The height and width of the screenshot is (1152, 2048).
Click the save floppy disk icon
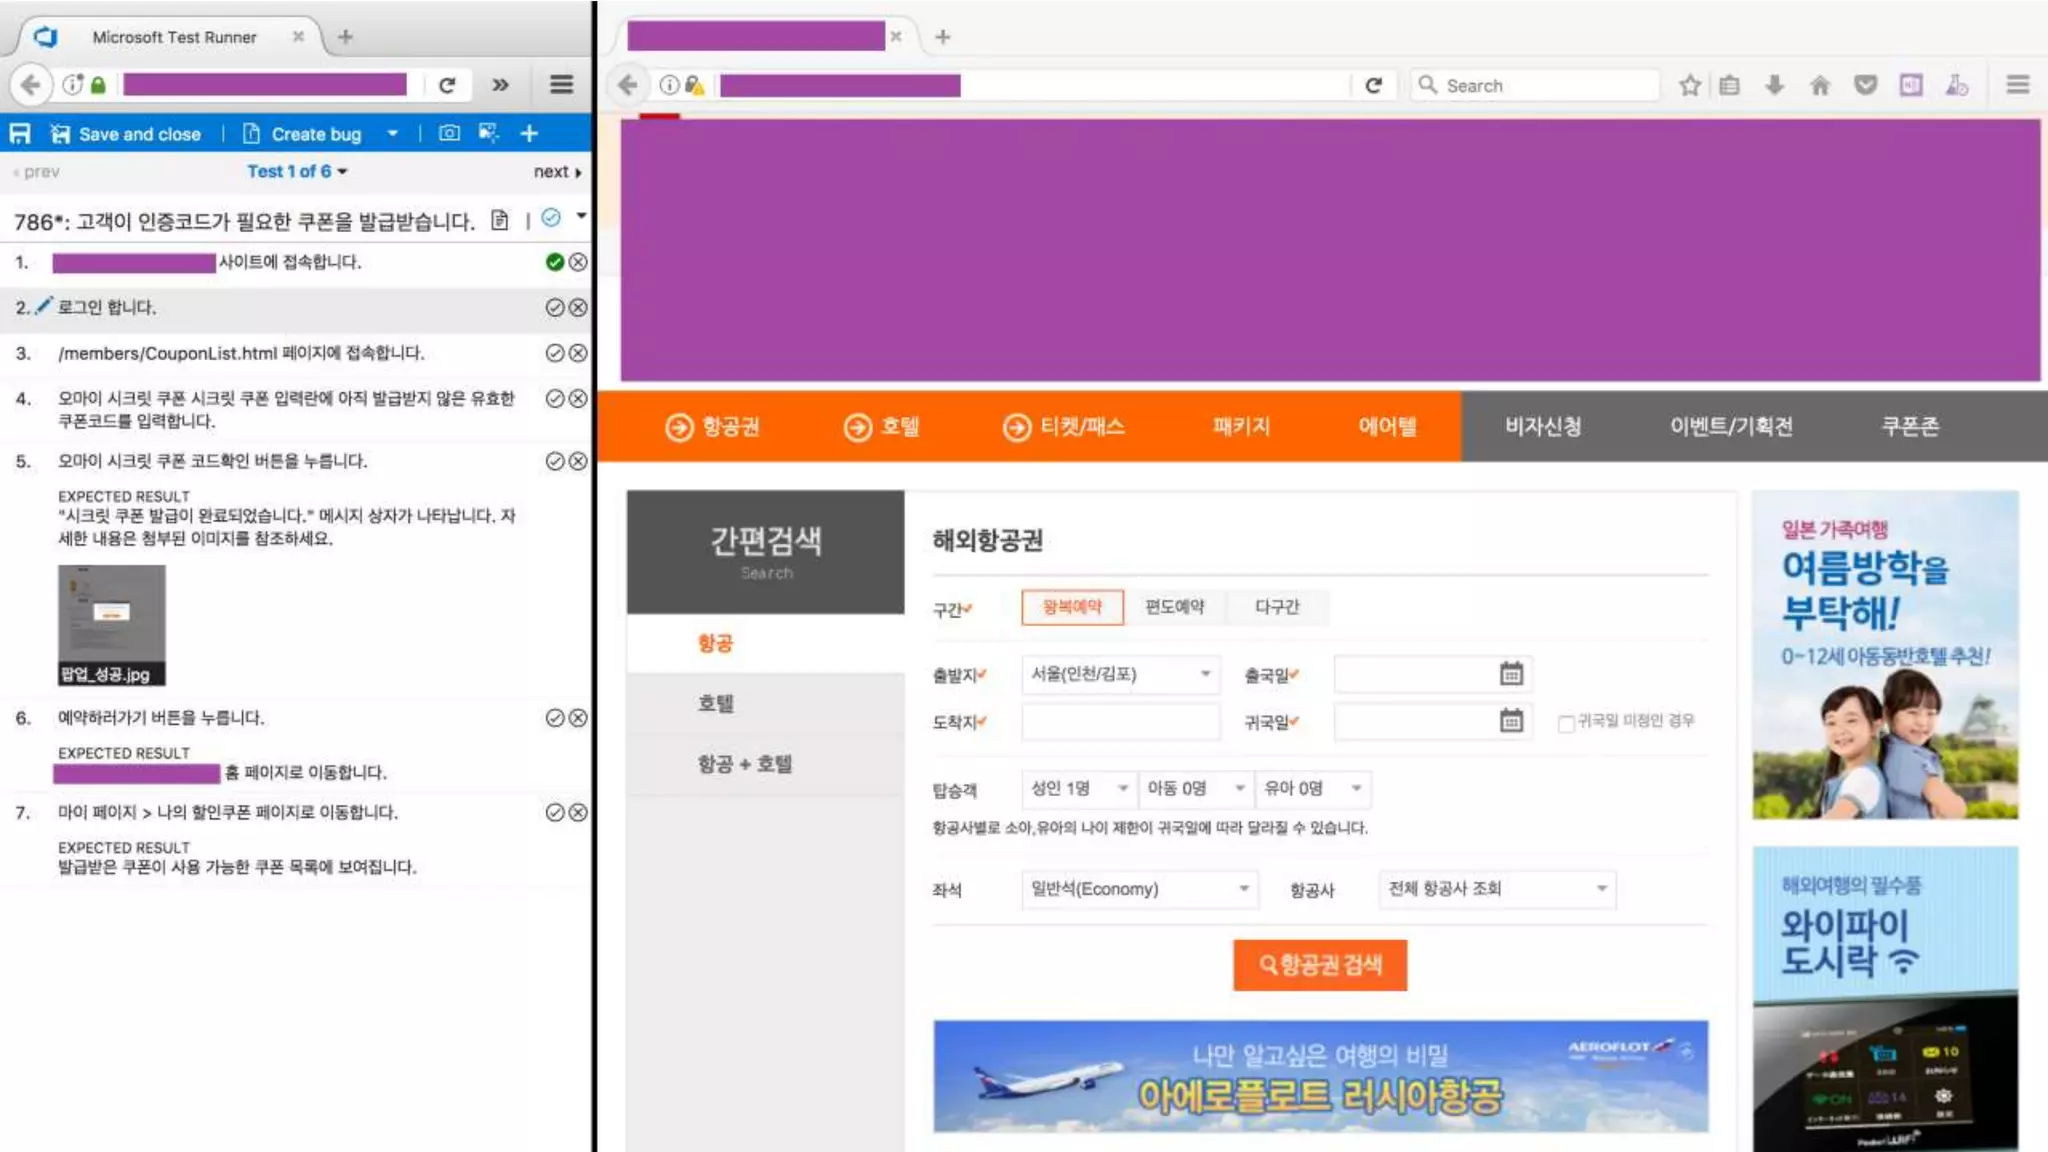(x=20, y=133)
